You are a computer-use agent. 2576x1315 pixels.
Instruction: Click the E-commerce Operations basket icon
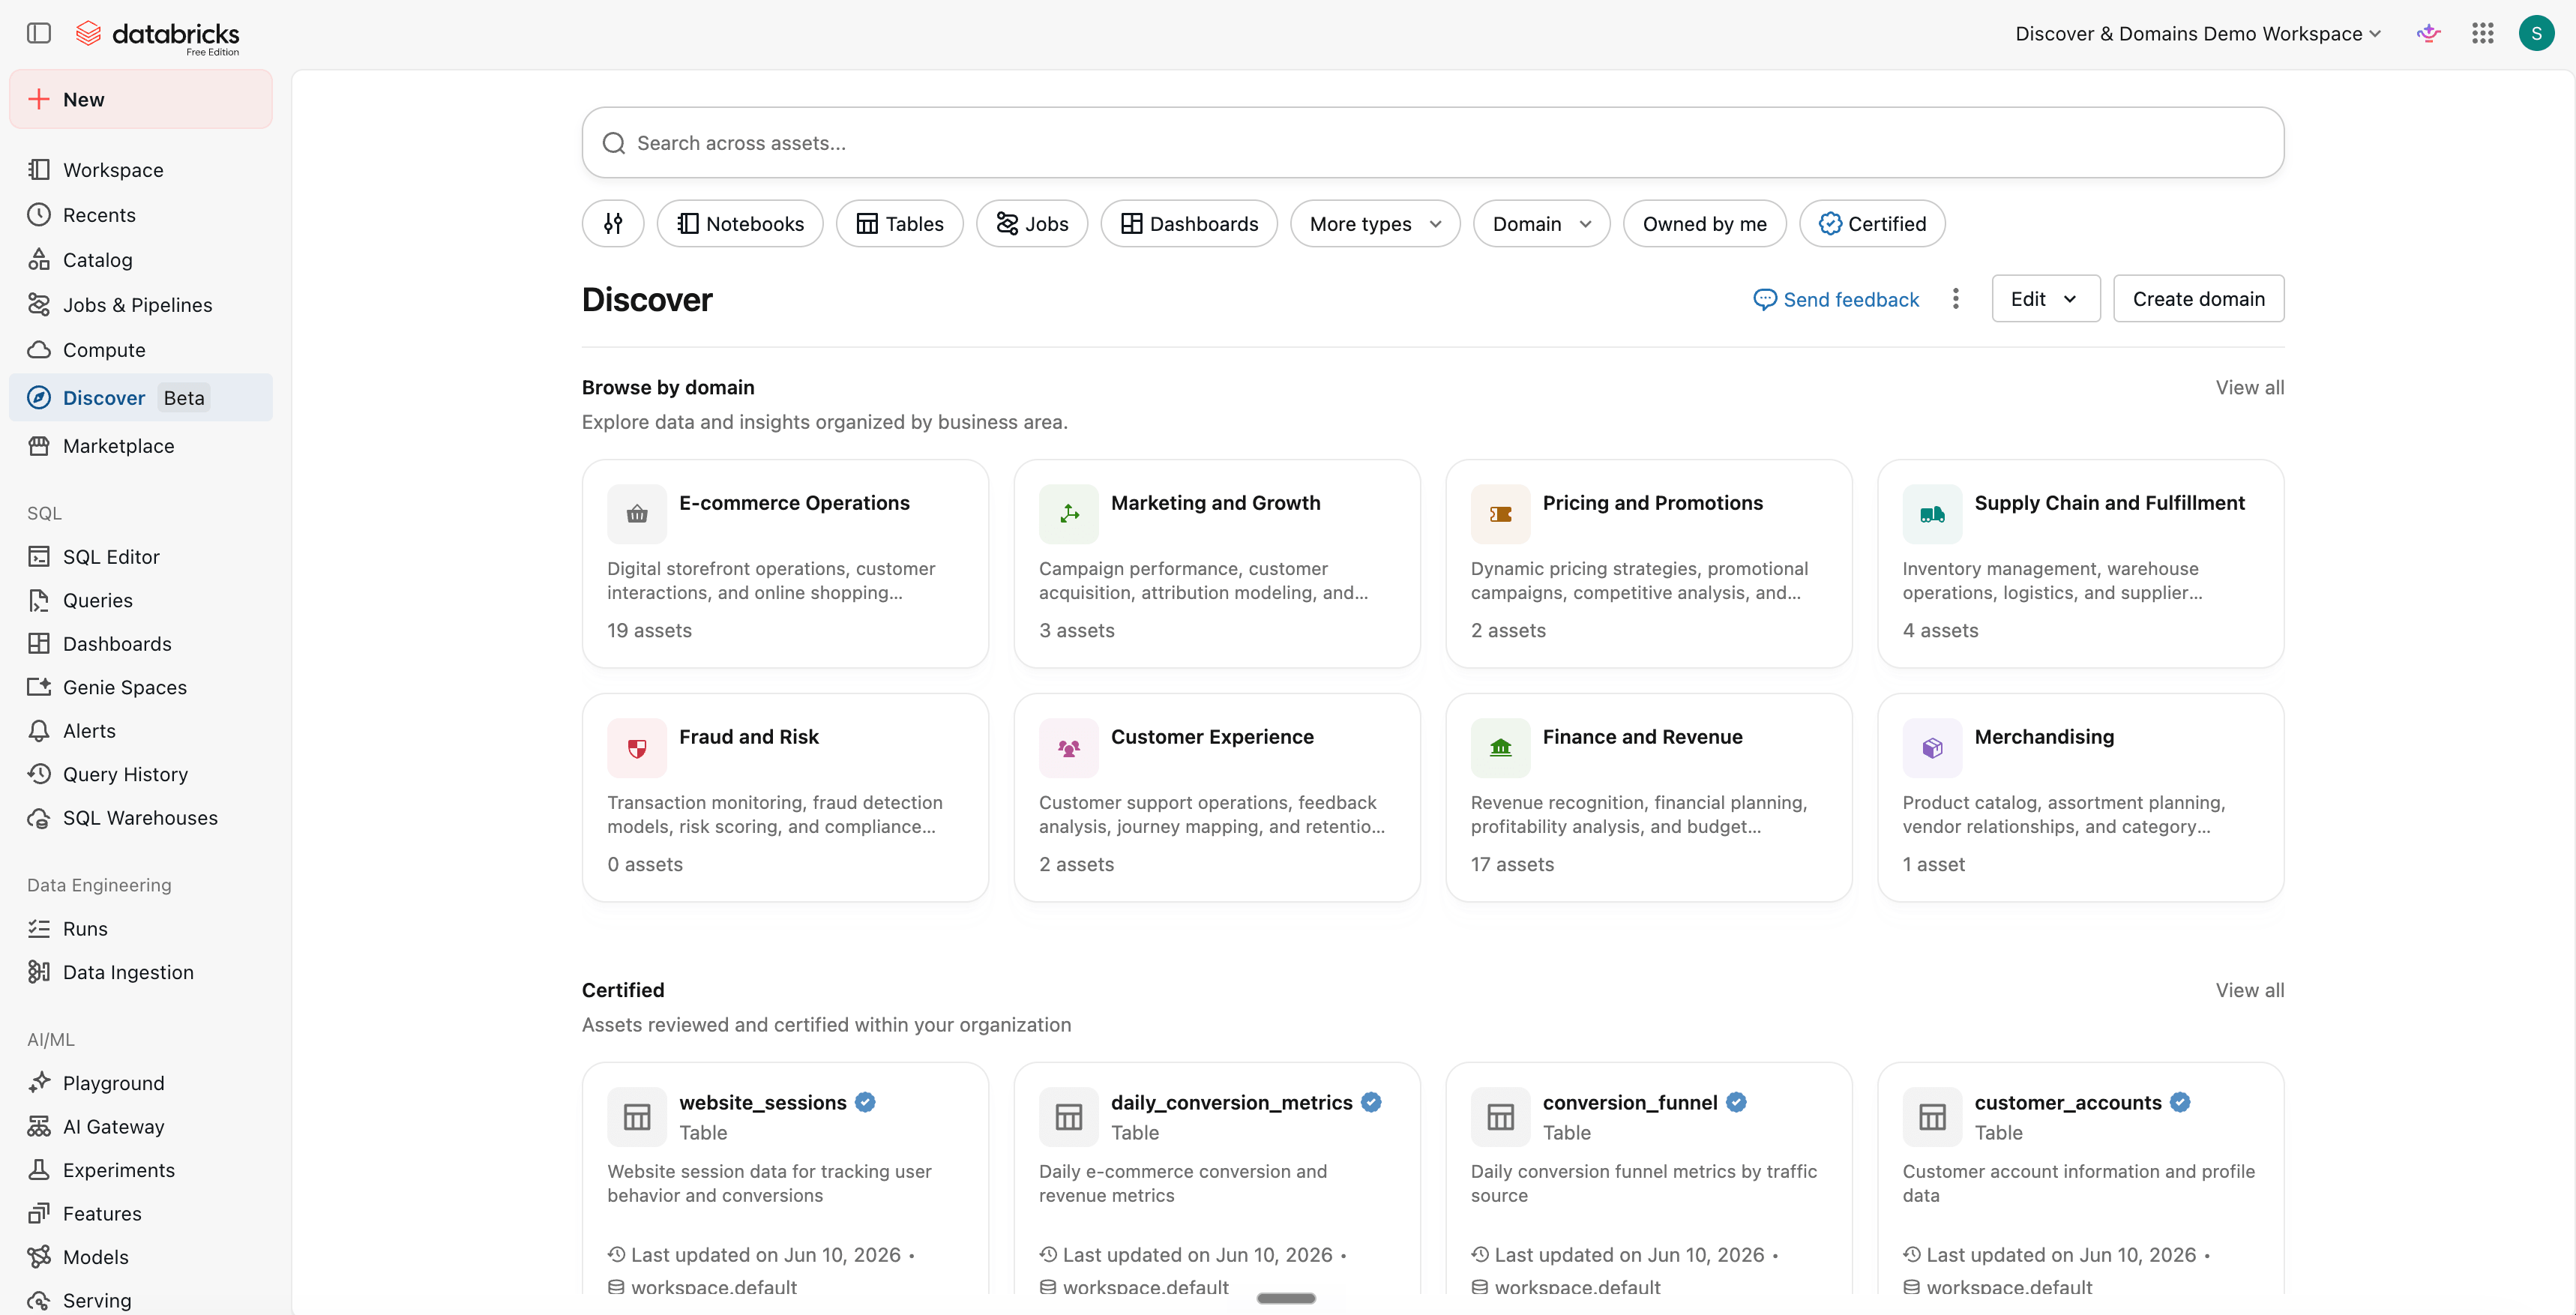point(637,514)
